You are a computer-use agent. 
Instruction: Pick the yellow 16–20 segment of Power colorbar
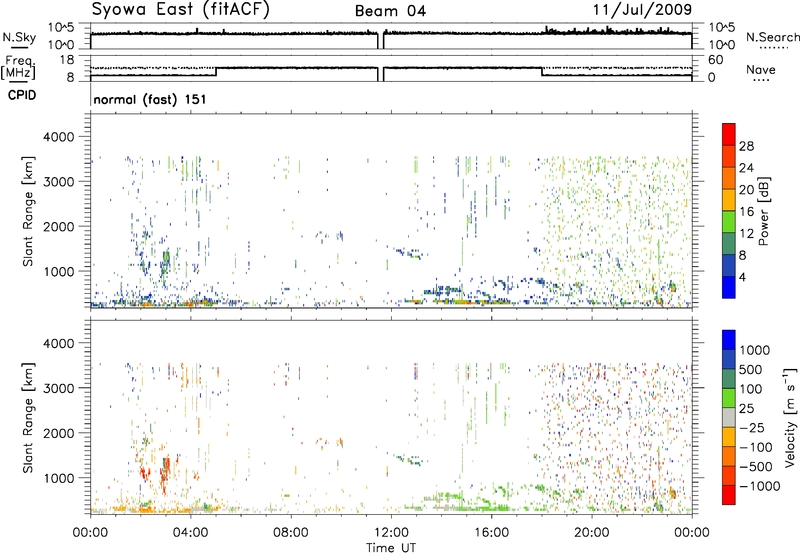point(729,200)
